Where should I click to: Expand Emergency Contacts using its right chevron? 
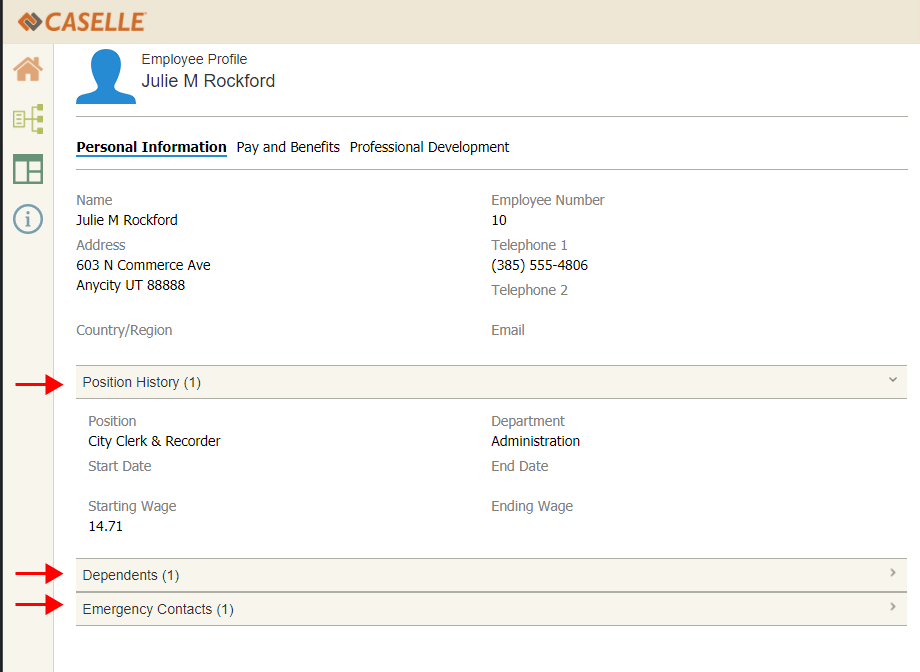click(892, 607)
